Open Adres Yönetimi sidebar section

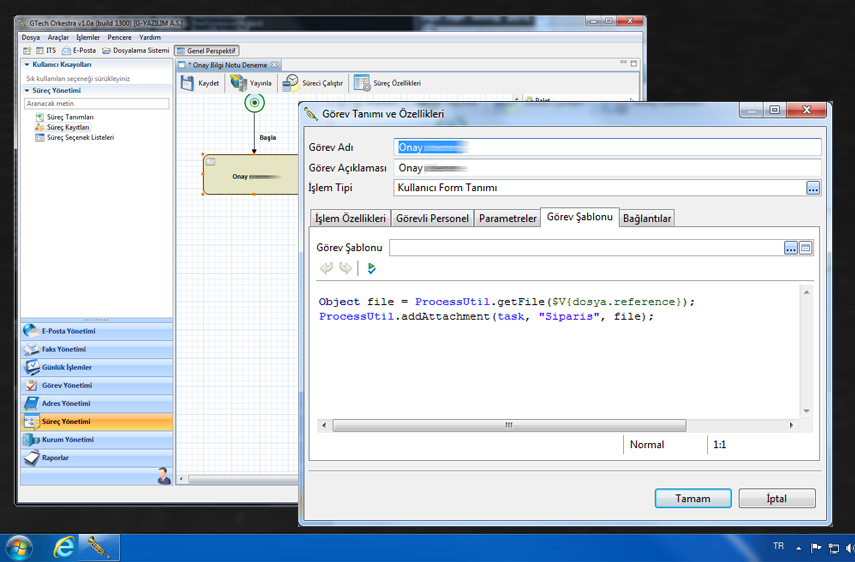tap(97, 403)
